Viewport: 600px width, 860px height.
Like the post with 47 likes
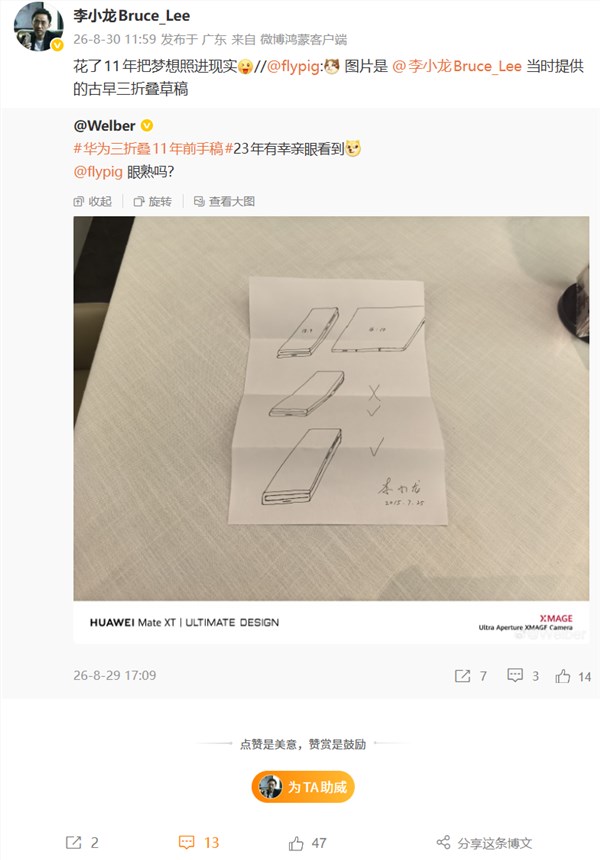click(x=296, y=842)
